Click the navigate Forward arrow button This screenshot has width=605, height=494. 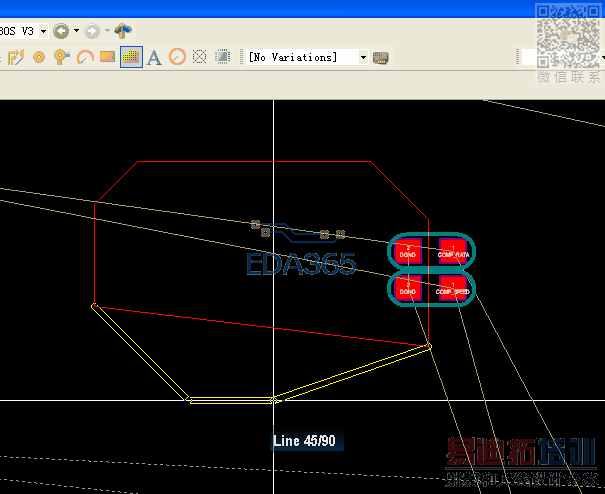(92, 31)
